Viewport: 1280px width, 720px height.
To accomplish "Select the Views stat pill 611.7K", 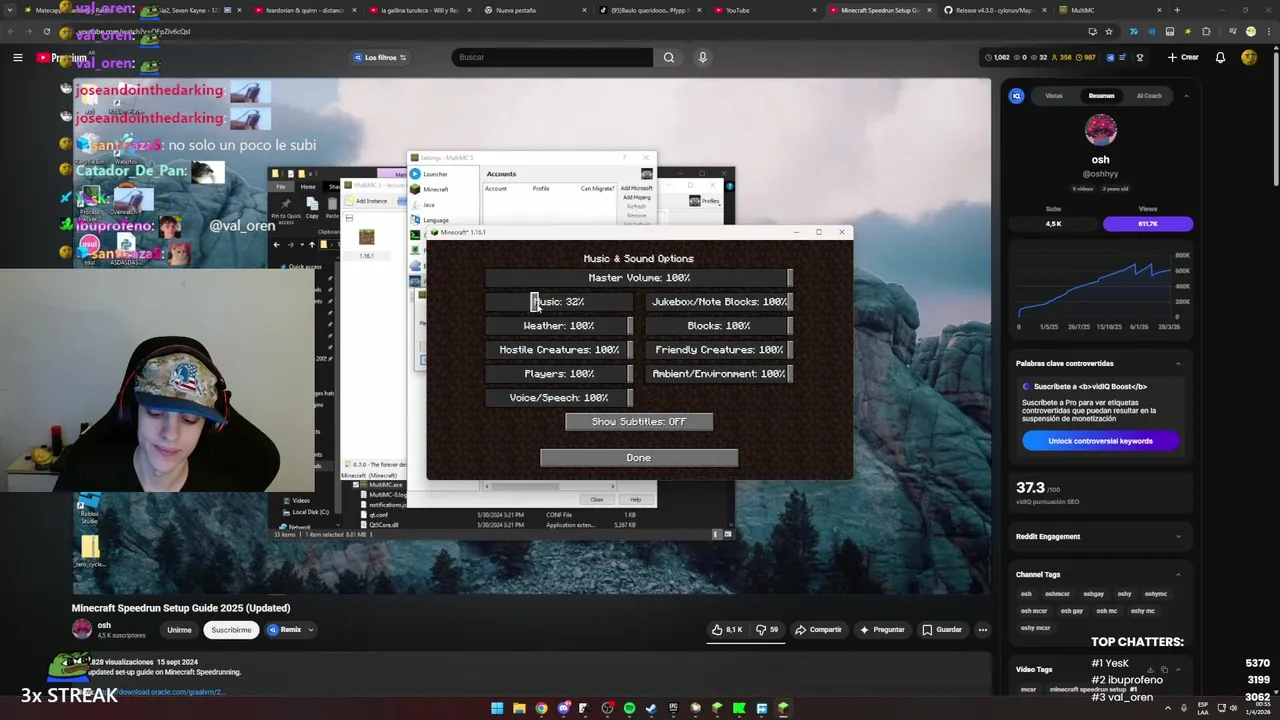I will (x=1148, y=224).
